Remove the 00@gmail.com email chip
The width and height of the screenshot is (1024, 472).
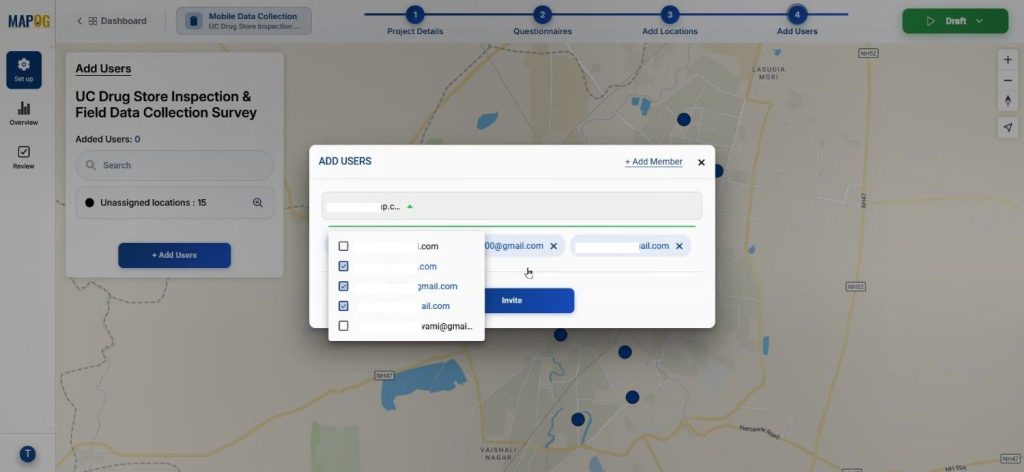click(x=554, y=246)
